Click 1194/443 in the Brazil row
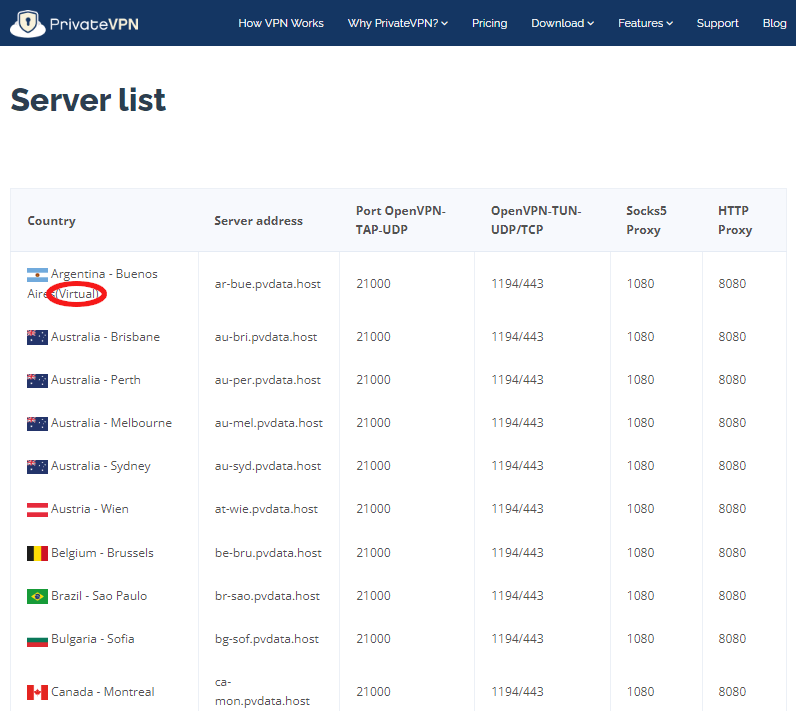The image size is (796, 711). (x=517, y=596)
